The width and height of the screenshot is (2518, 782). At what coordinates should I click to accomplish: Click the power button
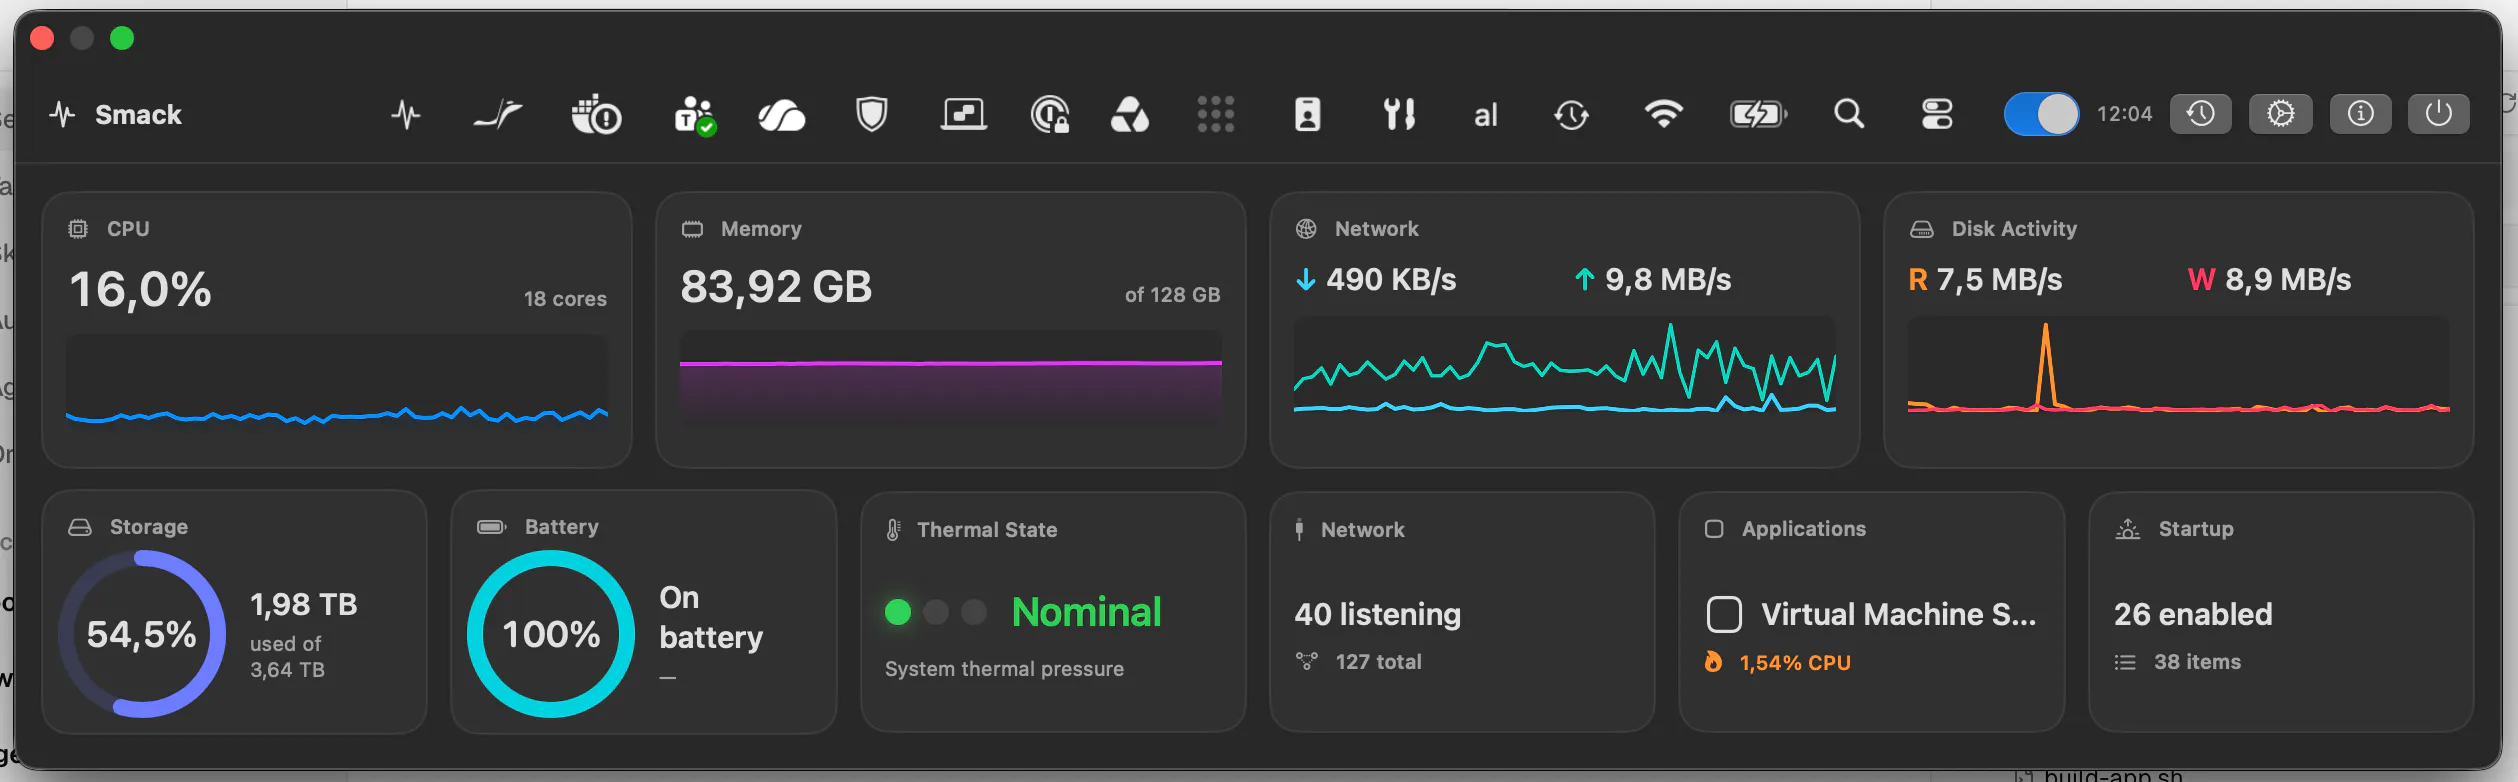click(x=2438, y=114)
